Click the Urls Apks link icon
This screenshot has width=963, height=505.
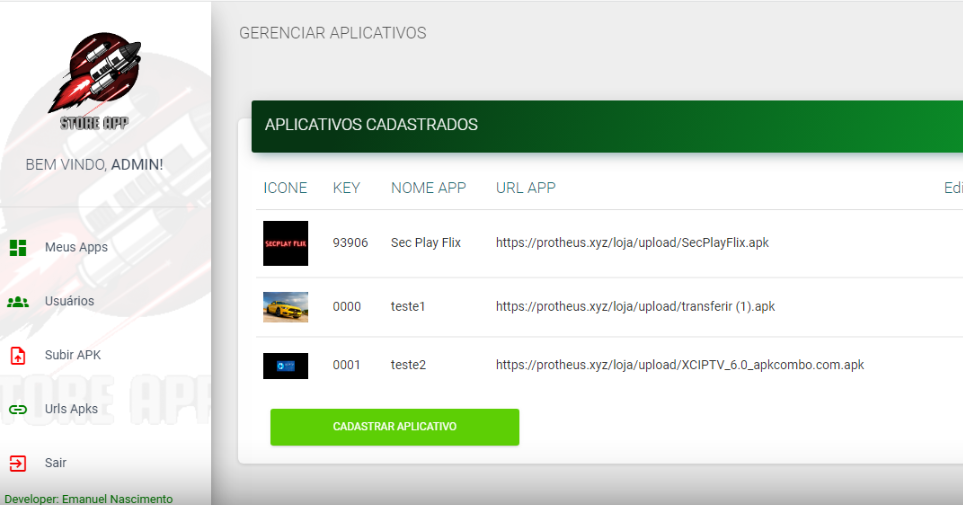click(18, 409)
